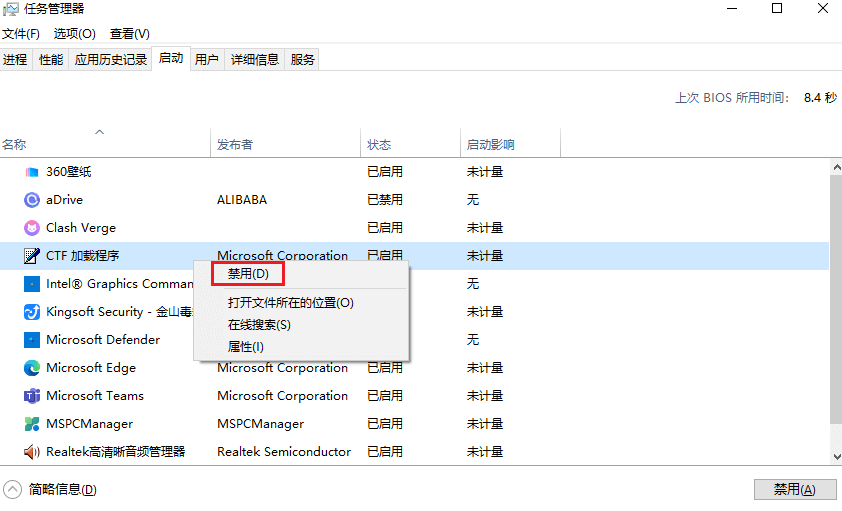Click 已启用 status in MSPCManager row
This screenshot has height=511, width=842.
(385, 424)
